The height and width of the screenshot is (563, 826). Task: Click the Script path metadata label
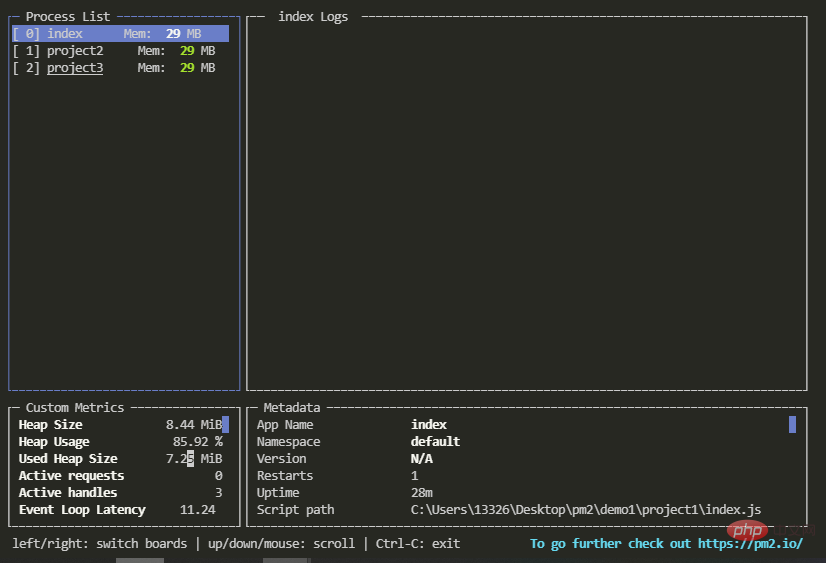pyautogui.click(x=296, y=510)
